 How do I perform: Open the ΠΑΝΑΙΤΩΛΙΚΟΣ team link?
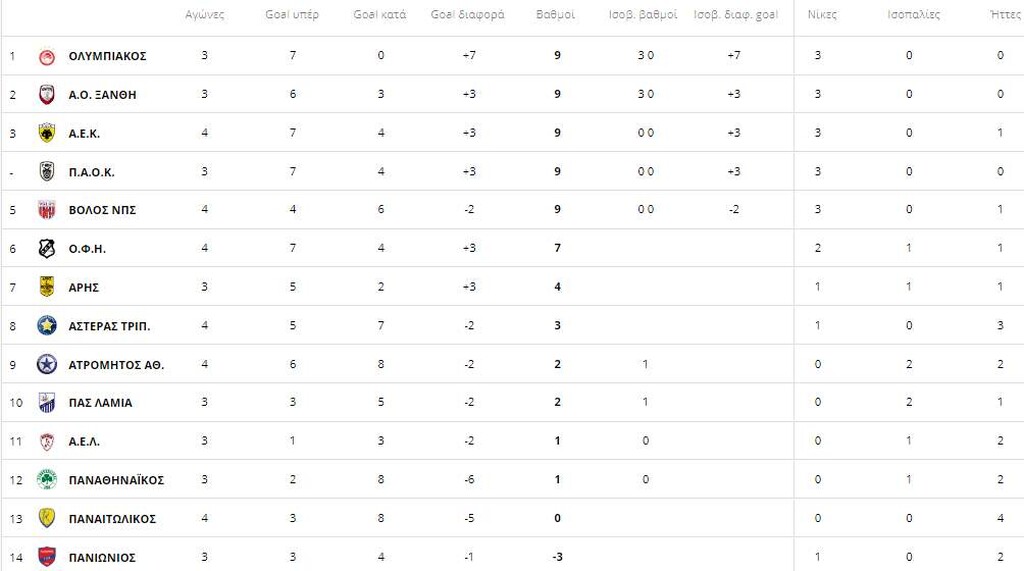[112, 519]
